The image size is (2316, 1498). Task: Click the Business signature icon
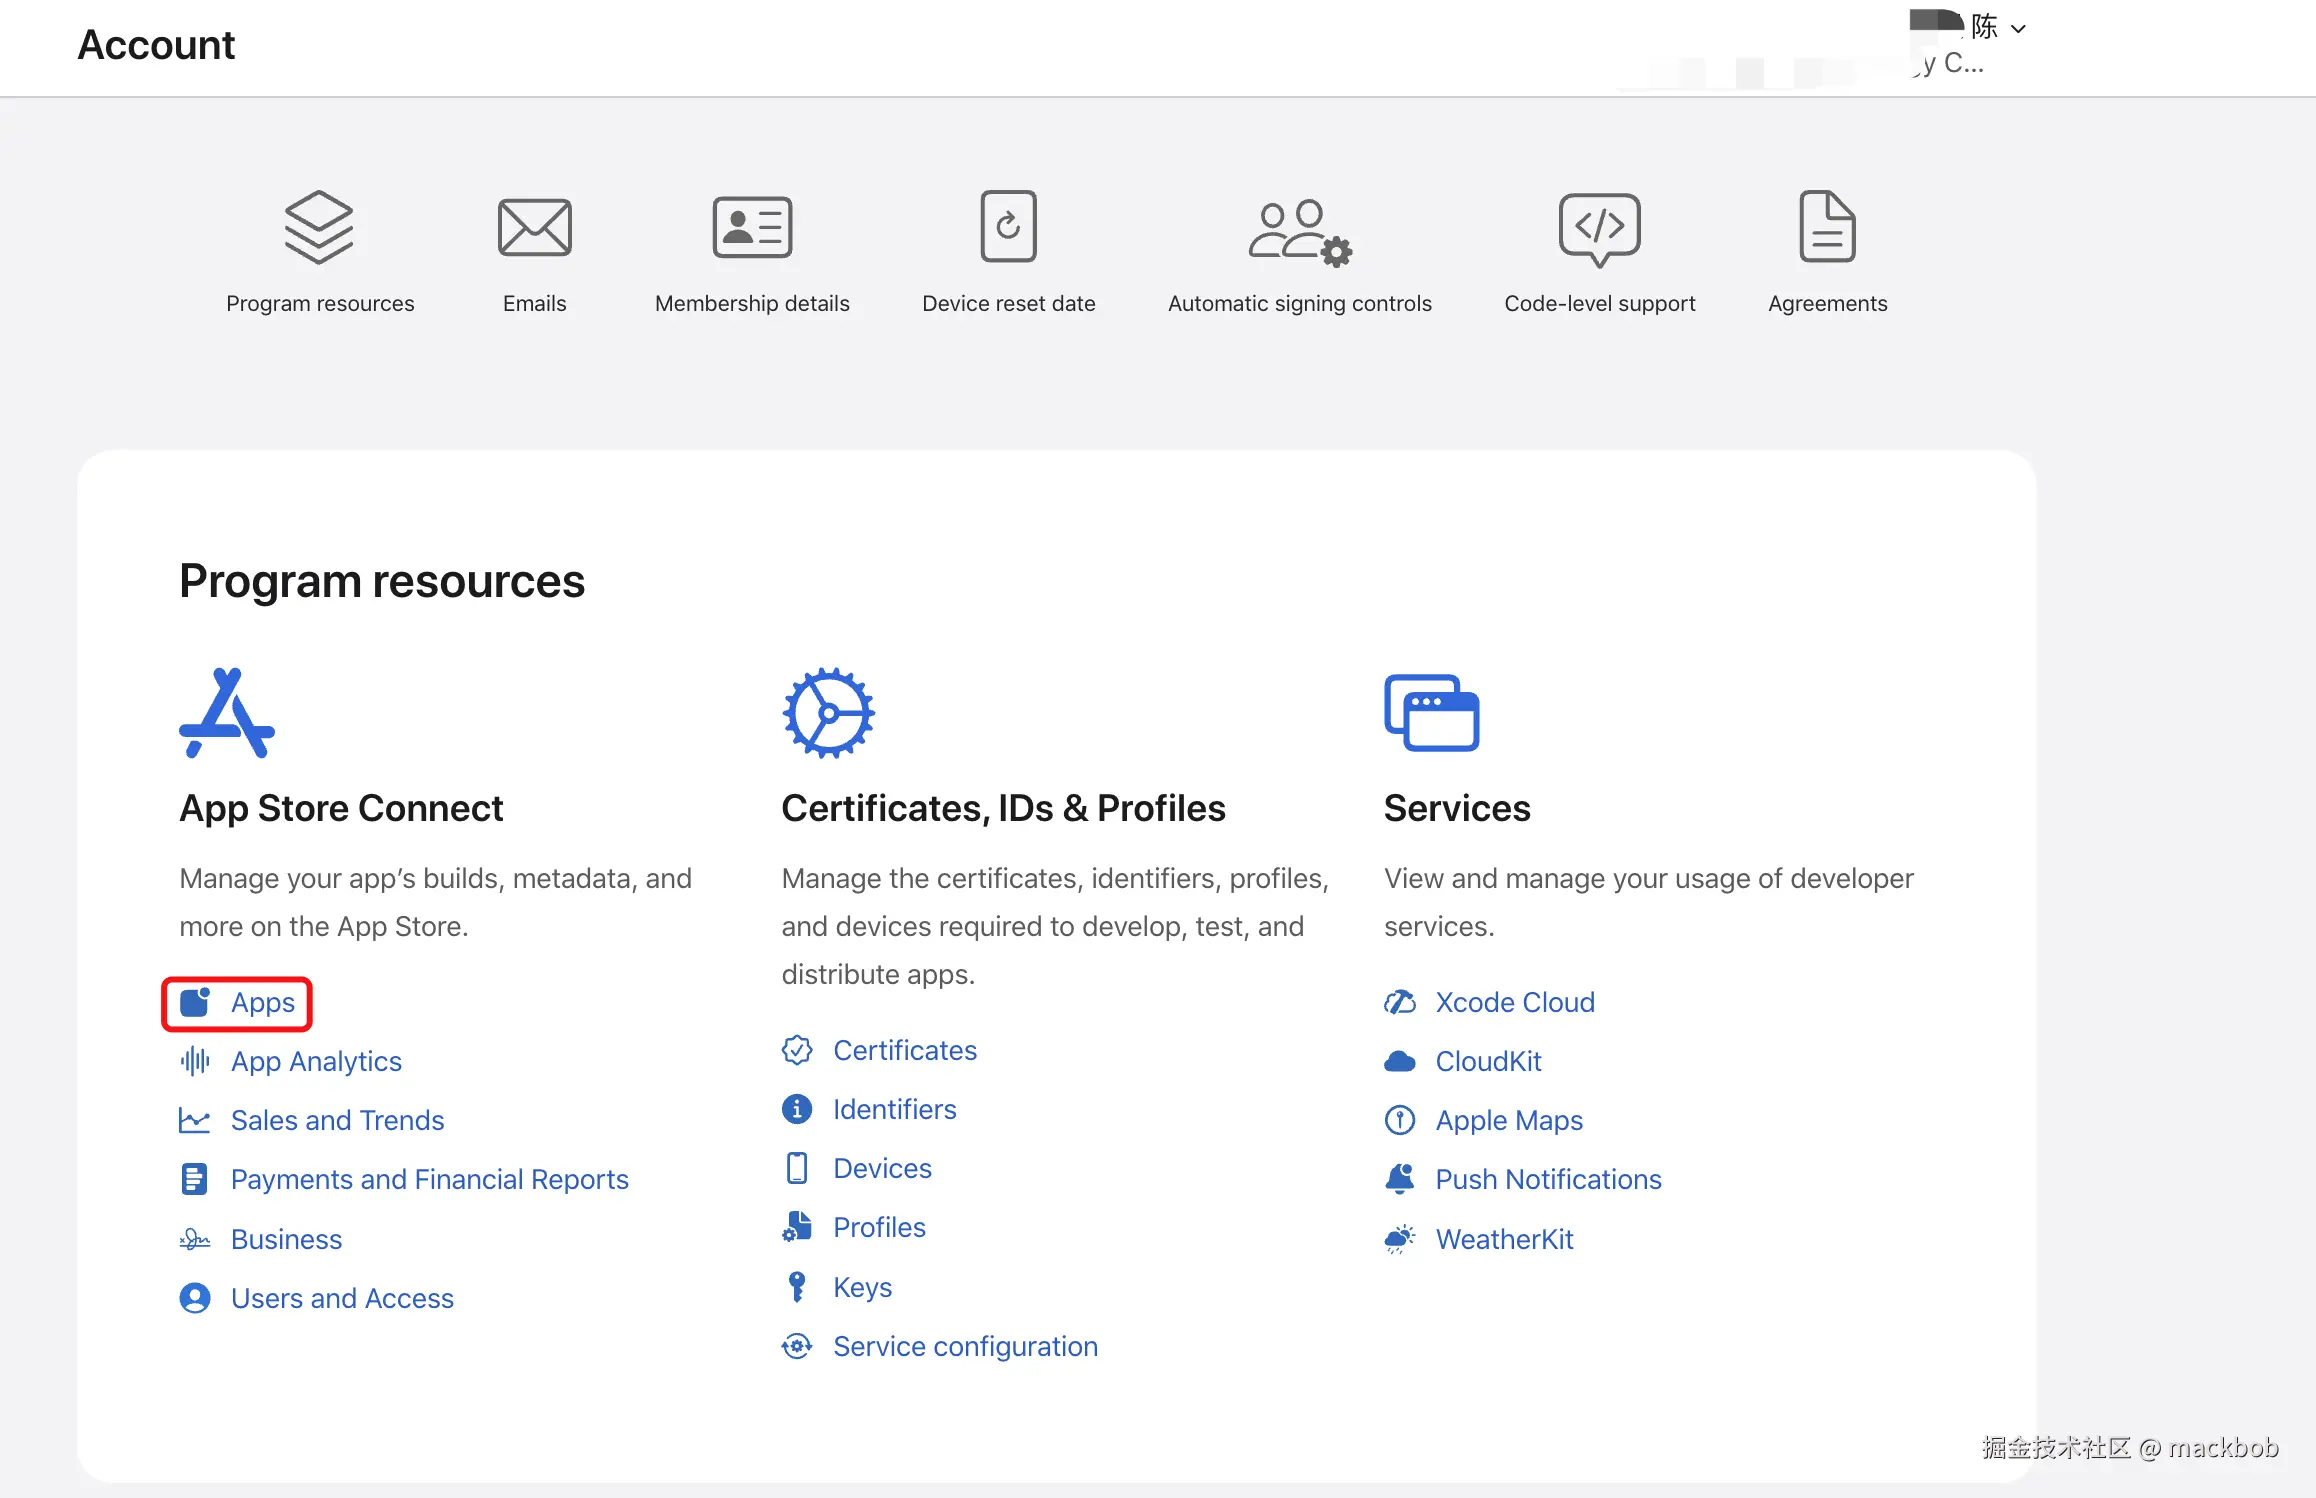tap(195, 1239)
